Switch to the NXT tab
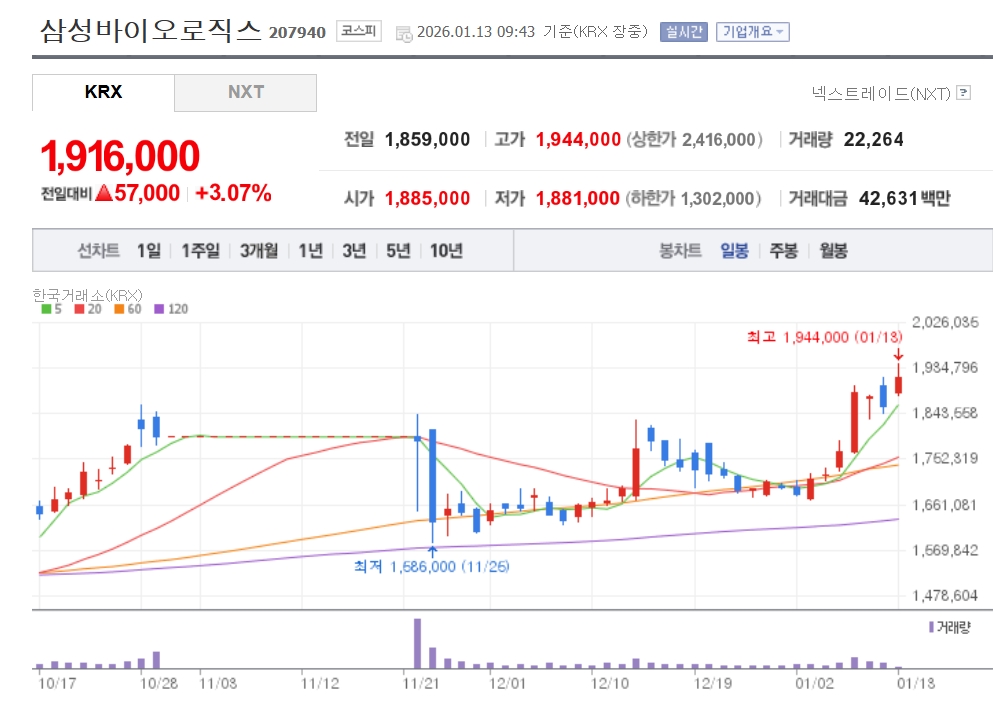The image size is (993, 718). [246, 92]
